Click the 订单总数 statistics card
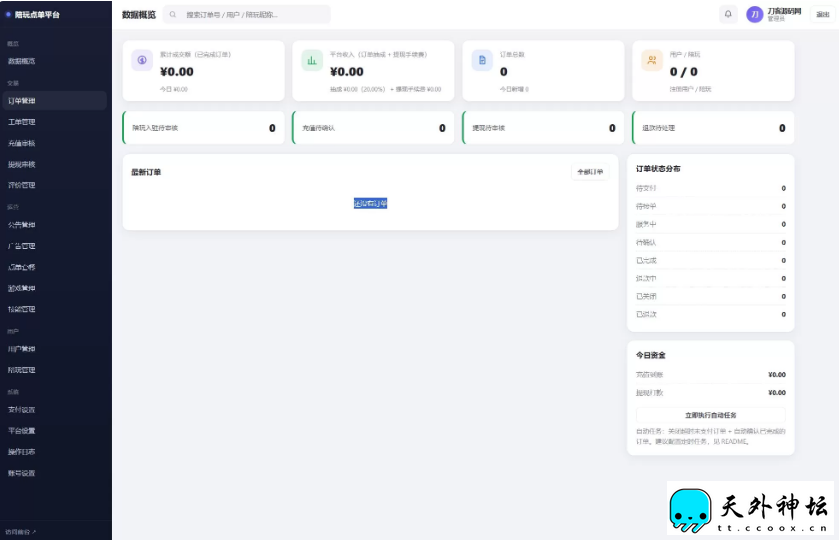Image resolution: width=839 pixels, height=540 pixels. pyautogui.click(x=543, y=71)
